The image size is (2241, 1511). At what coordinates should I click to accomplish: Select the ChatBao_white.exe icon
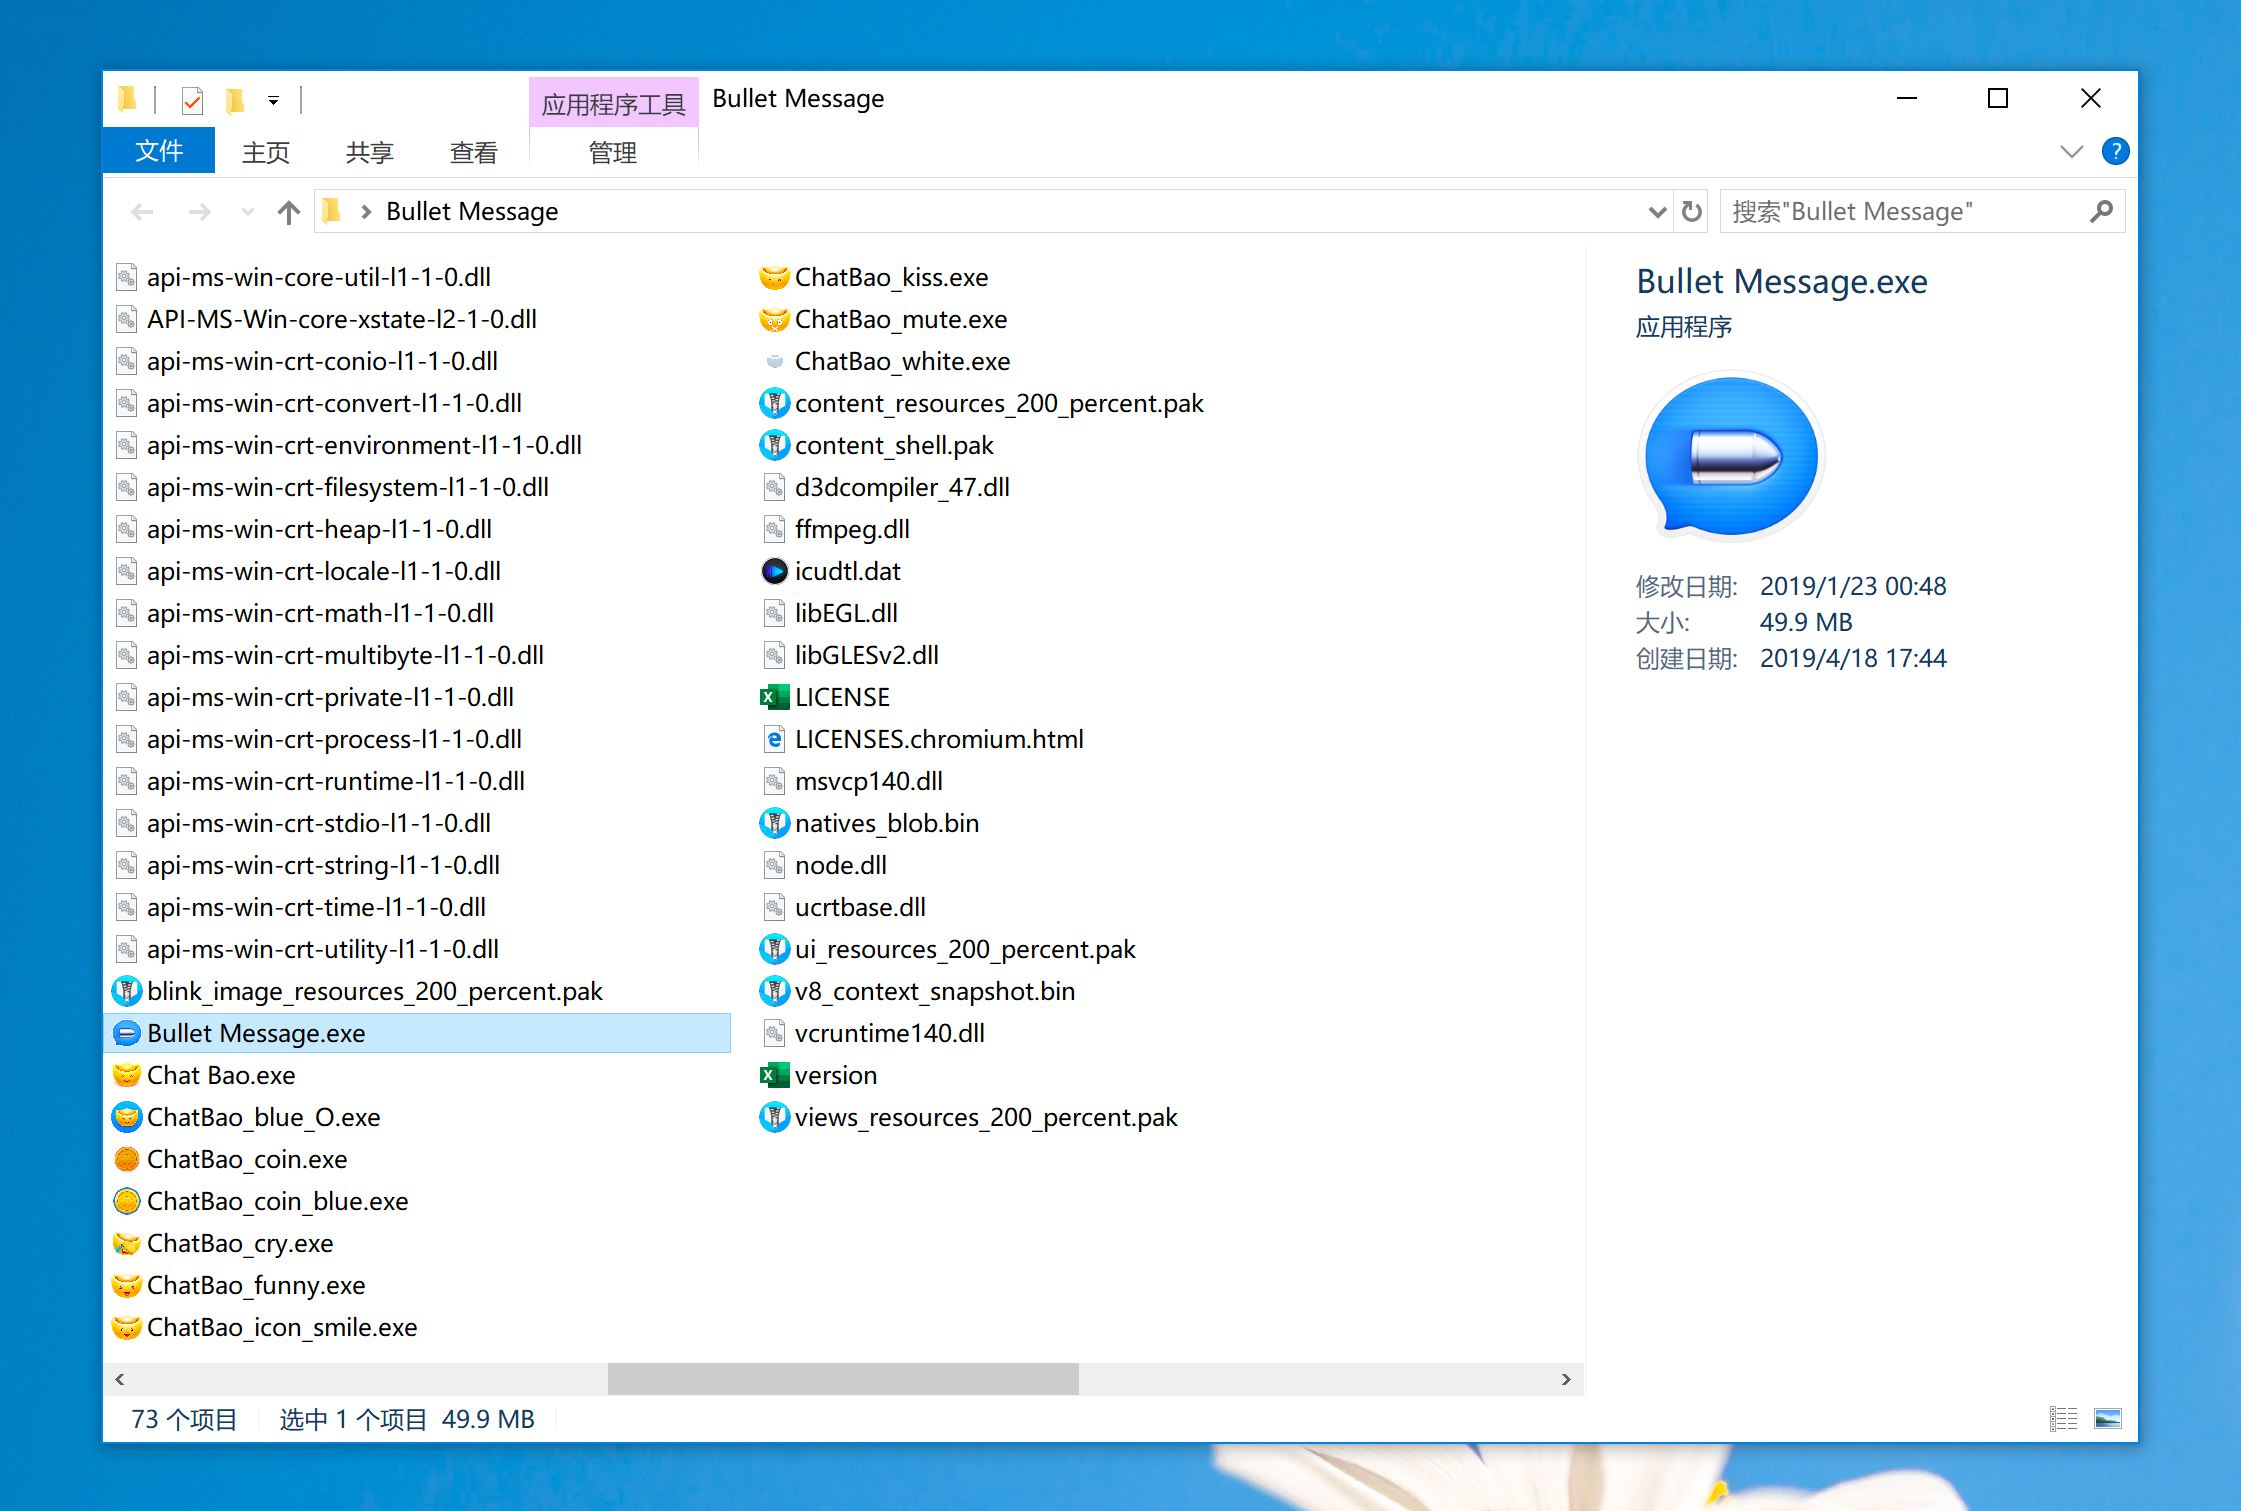click(x=774, y=361)
